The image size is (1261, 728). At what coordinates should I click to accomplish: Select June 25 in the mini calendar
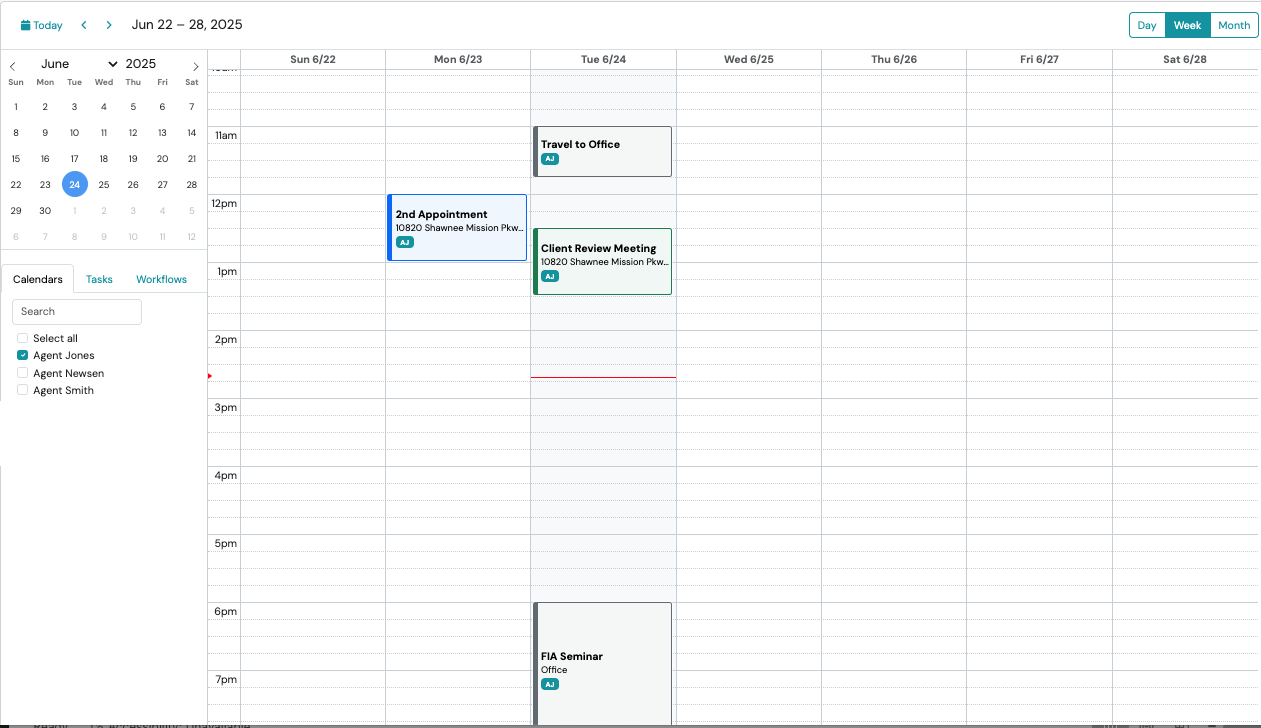click(x=103, y=184)
